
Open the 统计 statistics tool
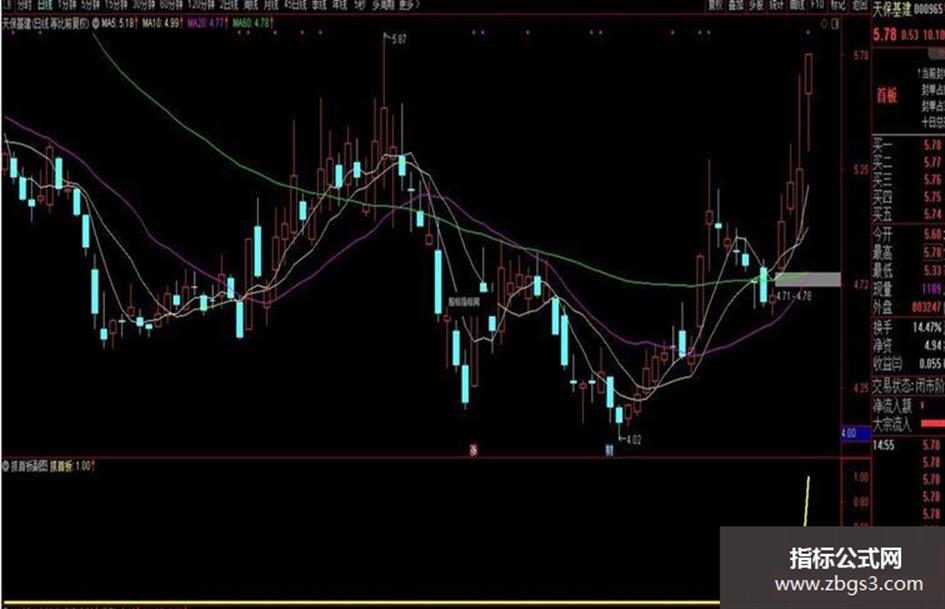tap(776, 5)
